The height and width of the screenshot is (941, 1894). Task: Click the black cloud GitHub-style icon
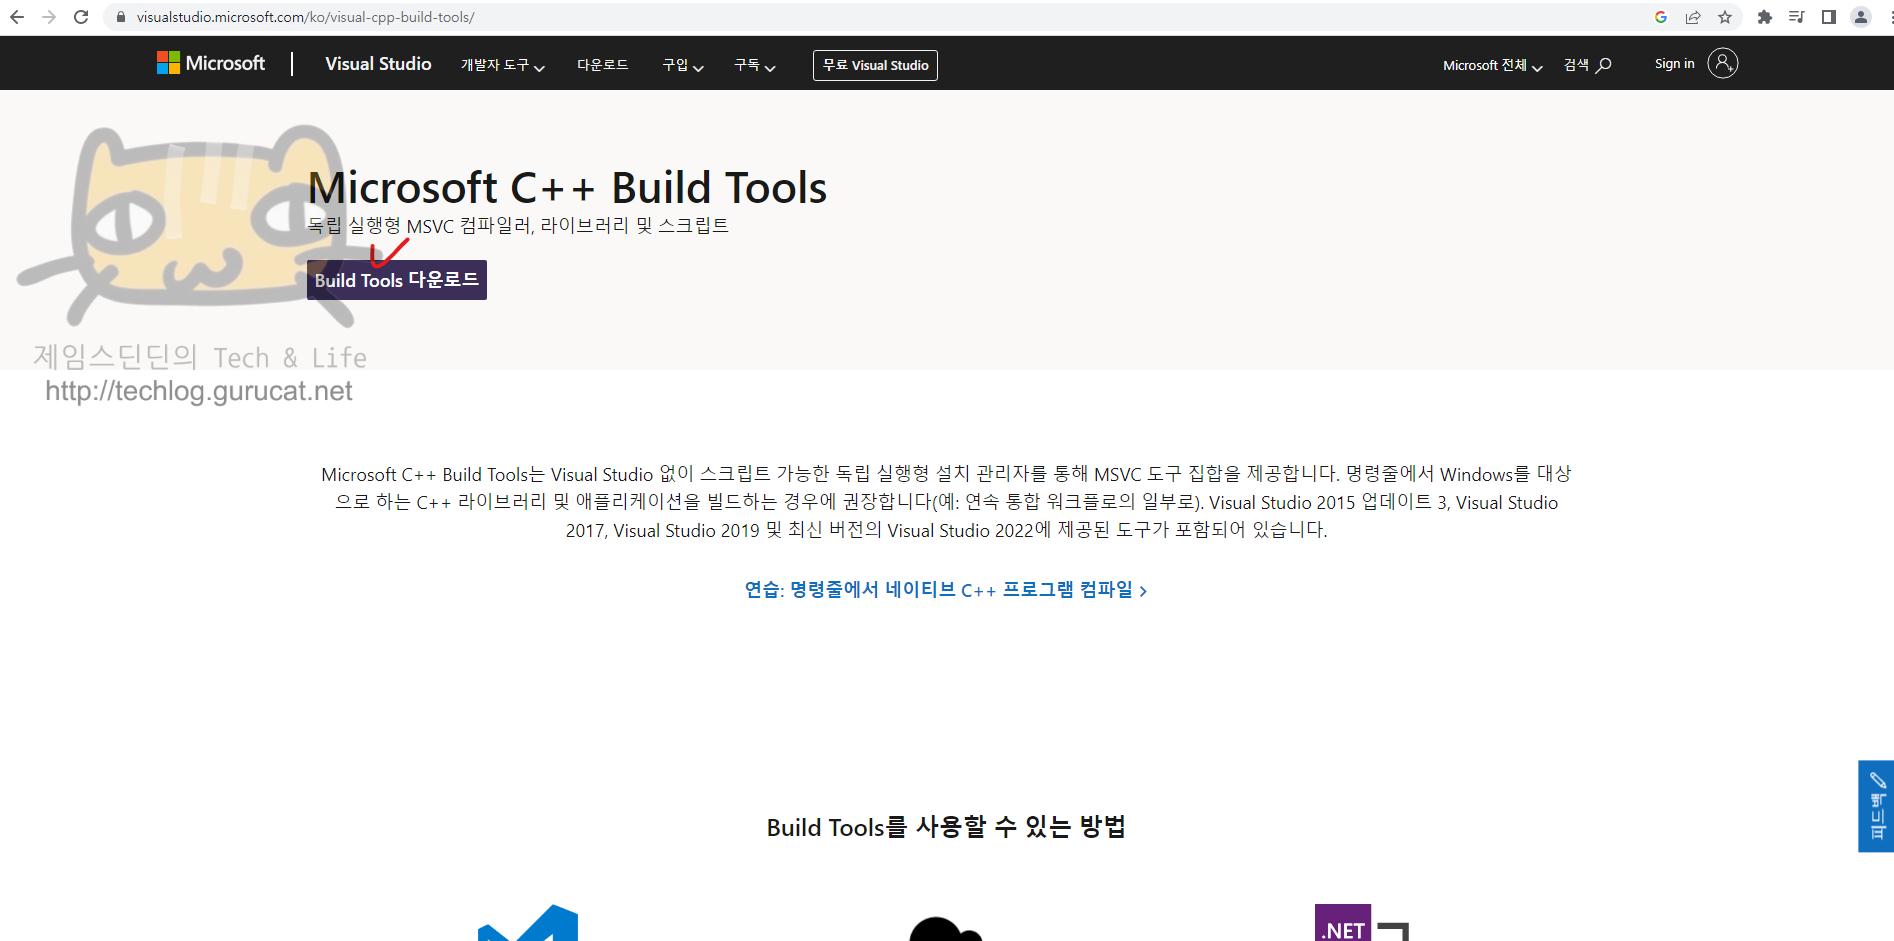tap(946, 929)
